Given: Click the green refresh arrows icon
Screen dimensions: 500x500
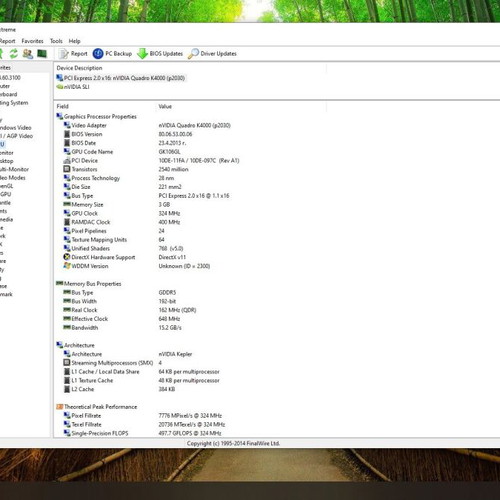Looking at the screenshot, I should pyautogui.click(x=14, y=54).
